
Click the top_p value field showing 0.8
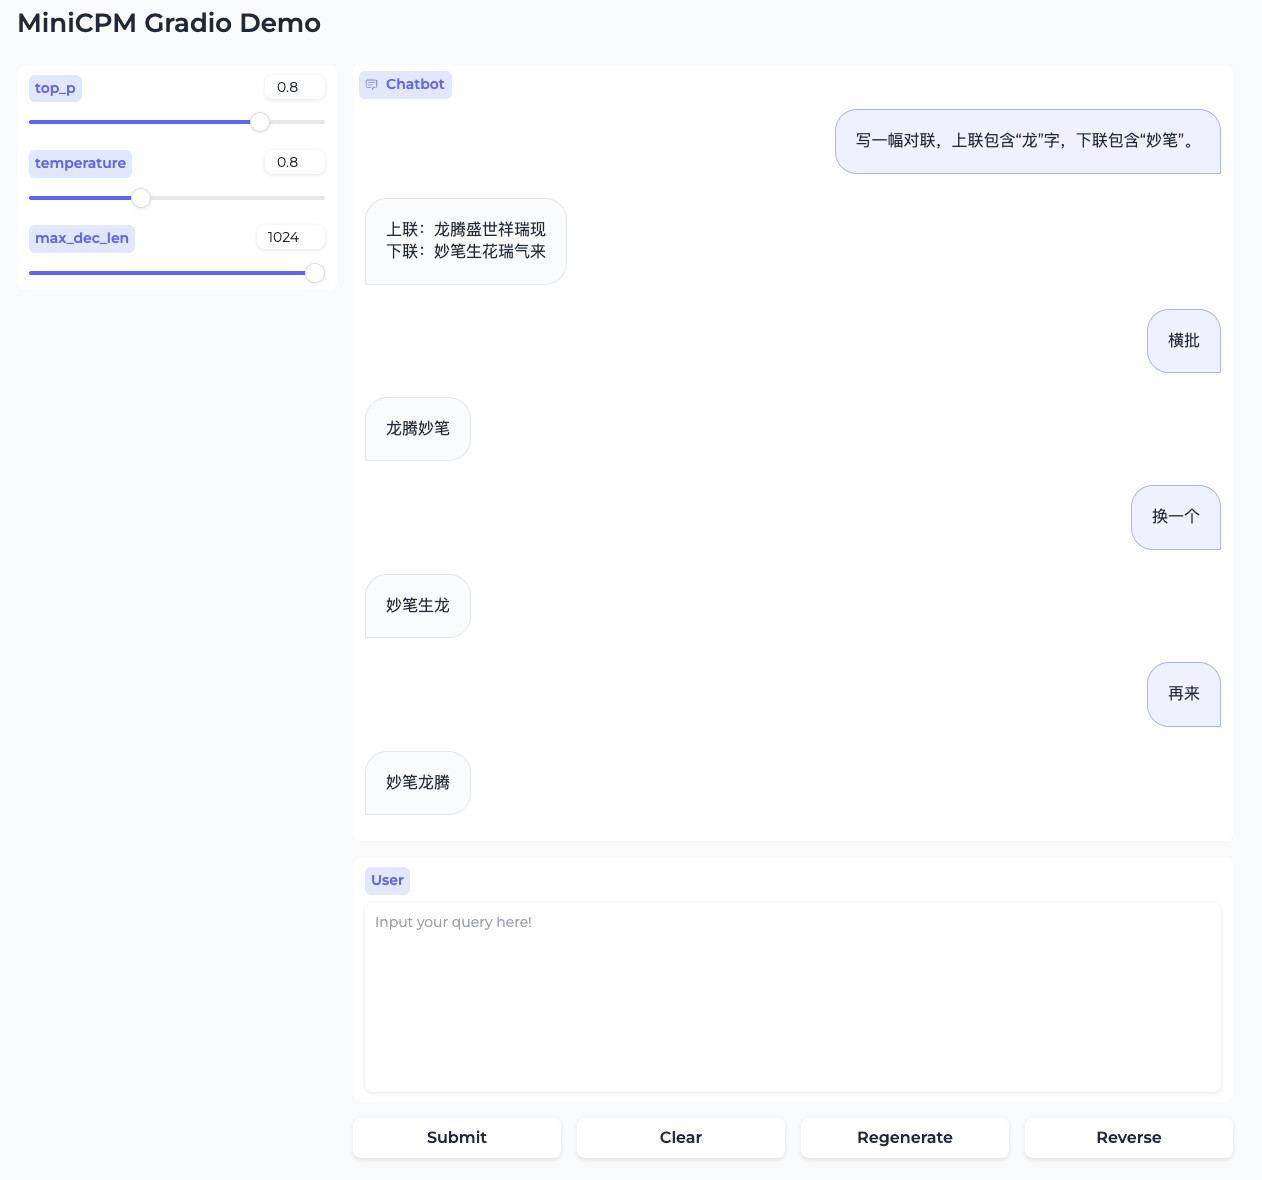[295, 87]
